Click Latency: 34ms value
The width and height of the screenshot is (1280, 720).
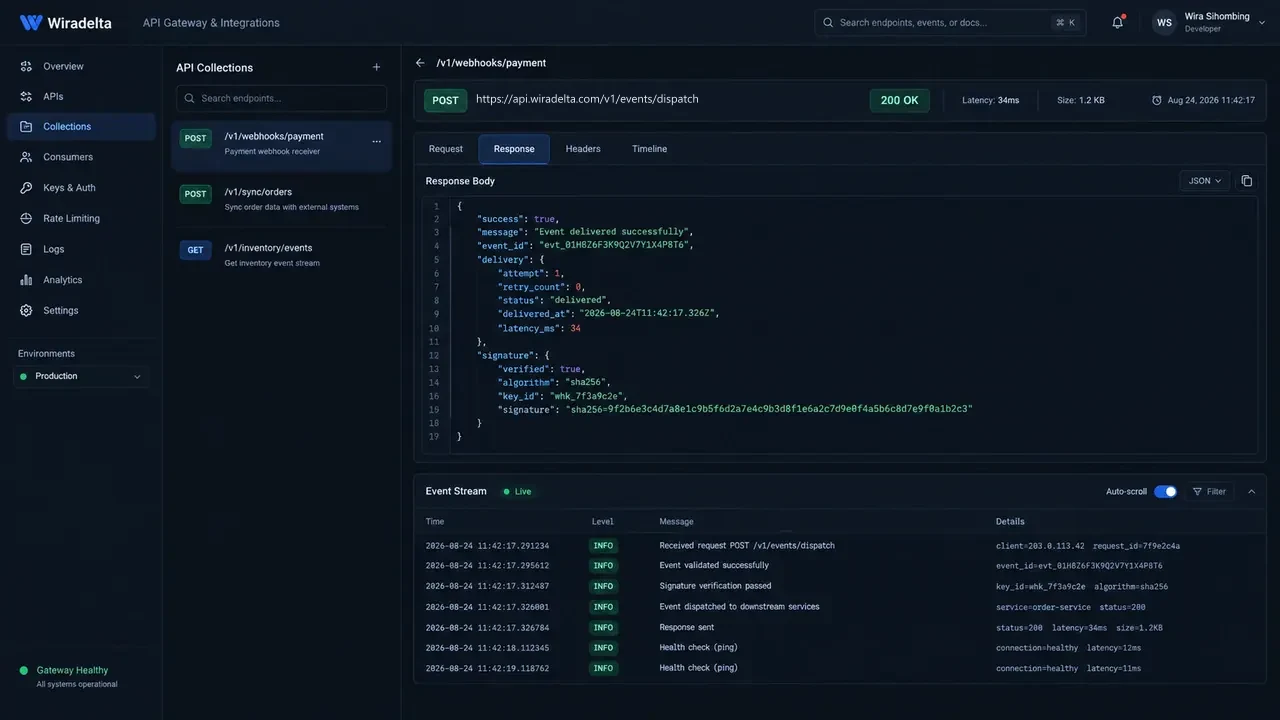pos(991,100)
